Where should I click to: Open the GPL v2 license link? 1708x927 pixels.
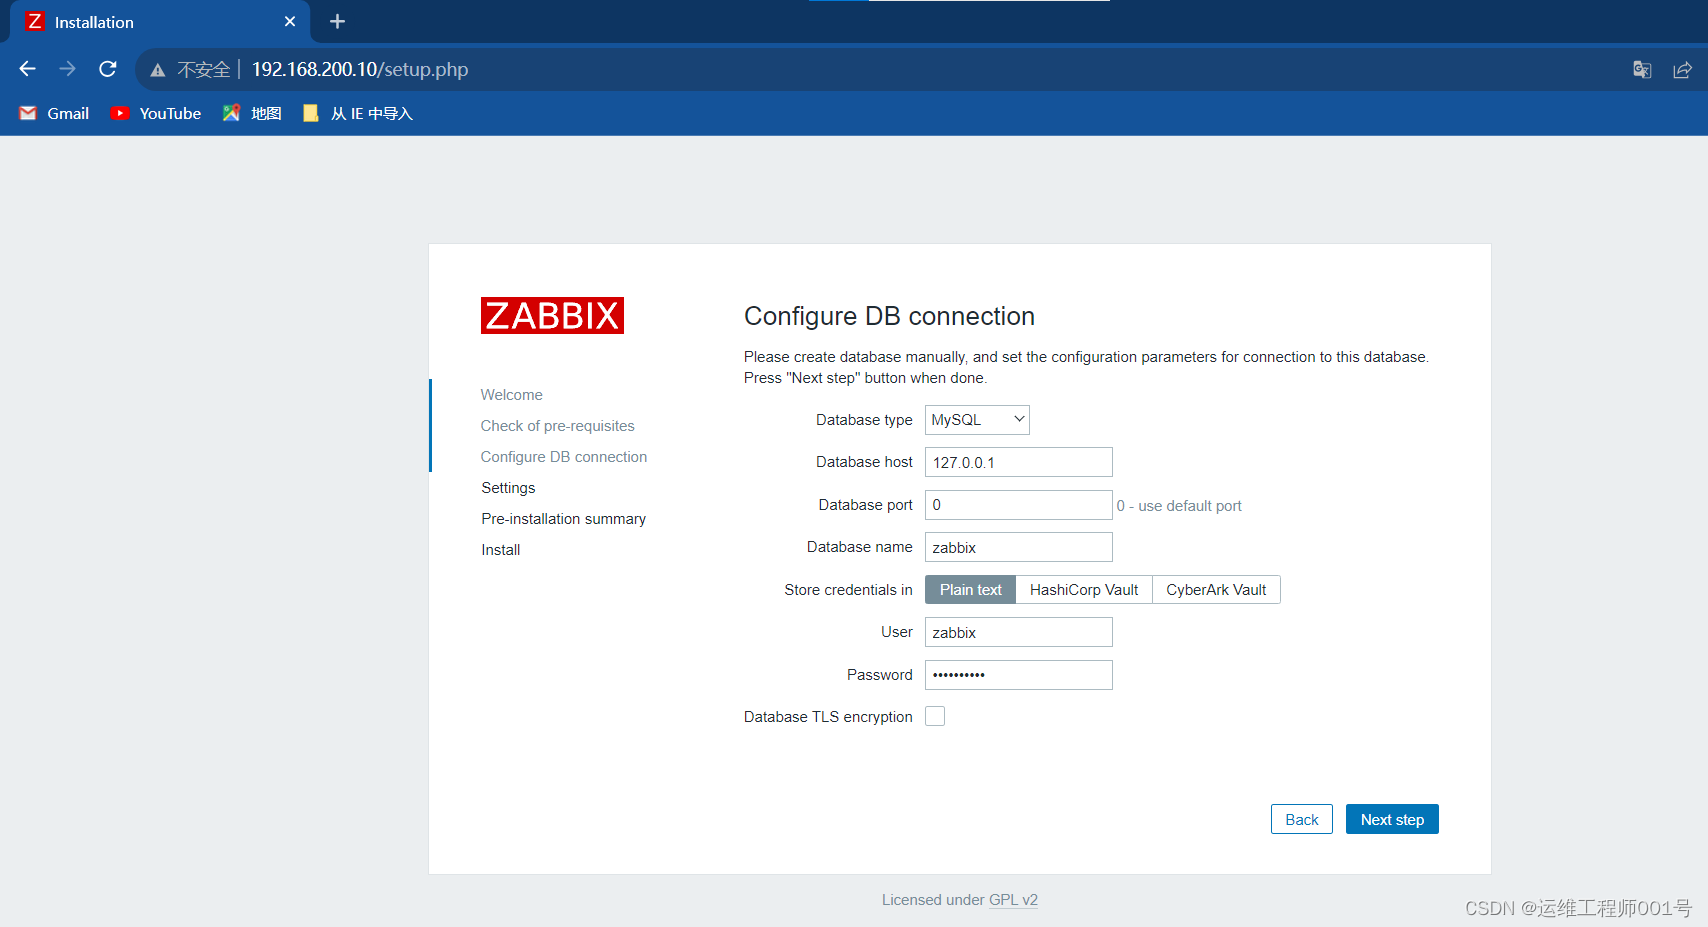pyautogui.click(x=1013, y=900)
